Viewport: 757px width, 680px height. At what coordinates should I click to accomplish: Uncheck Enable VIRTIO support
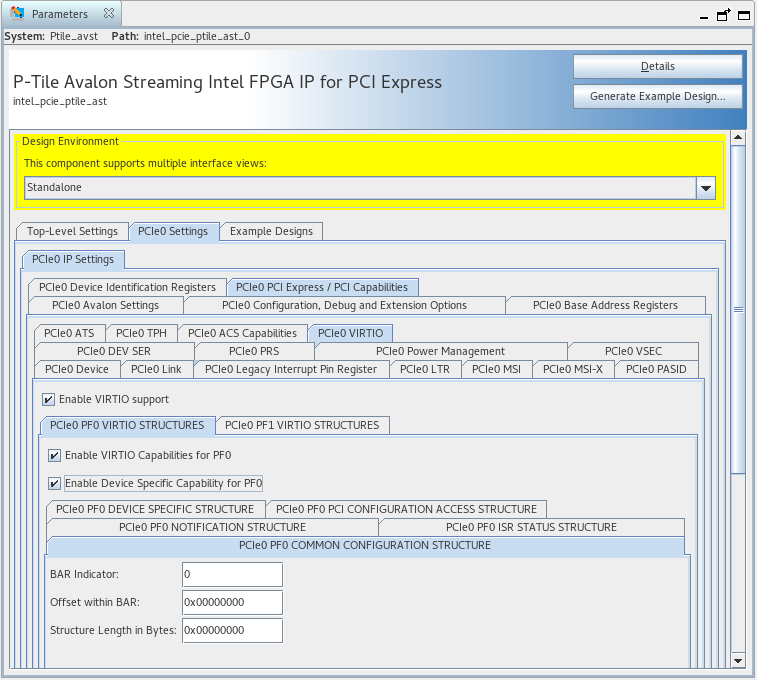(x=49, y=399)
